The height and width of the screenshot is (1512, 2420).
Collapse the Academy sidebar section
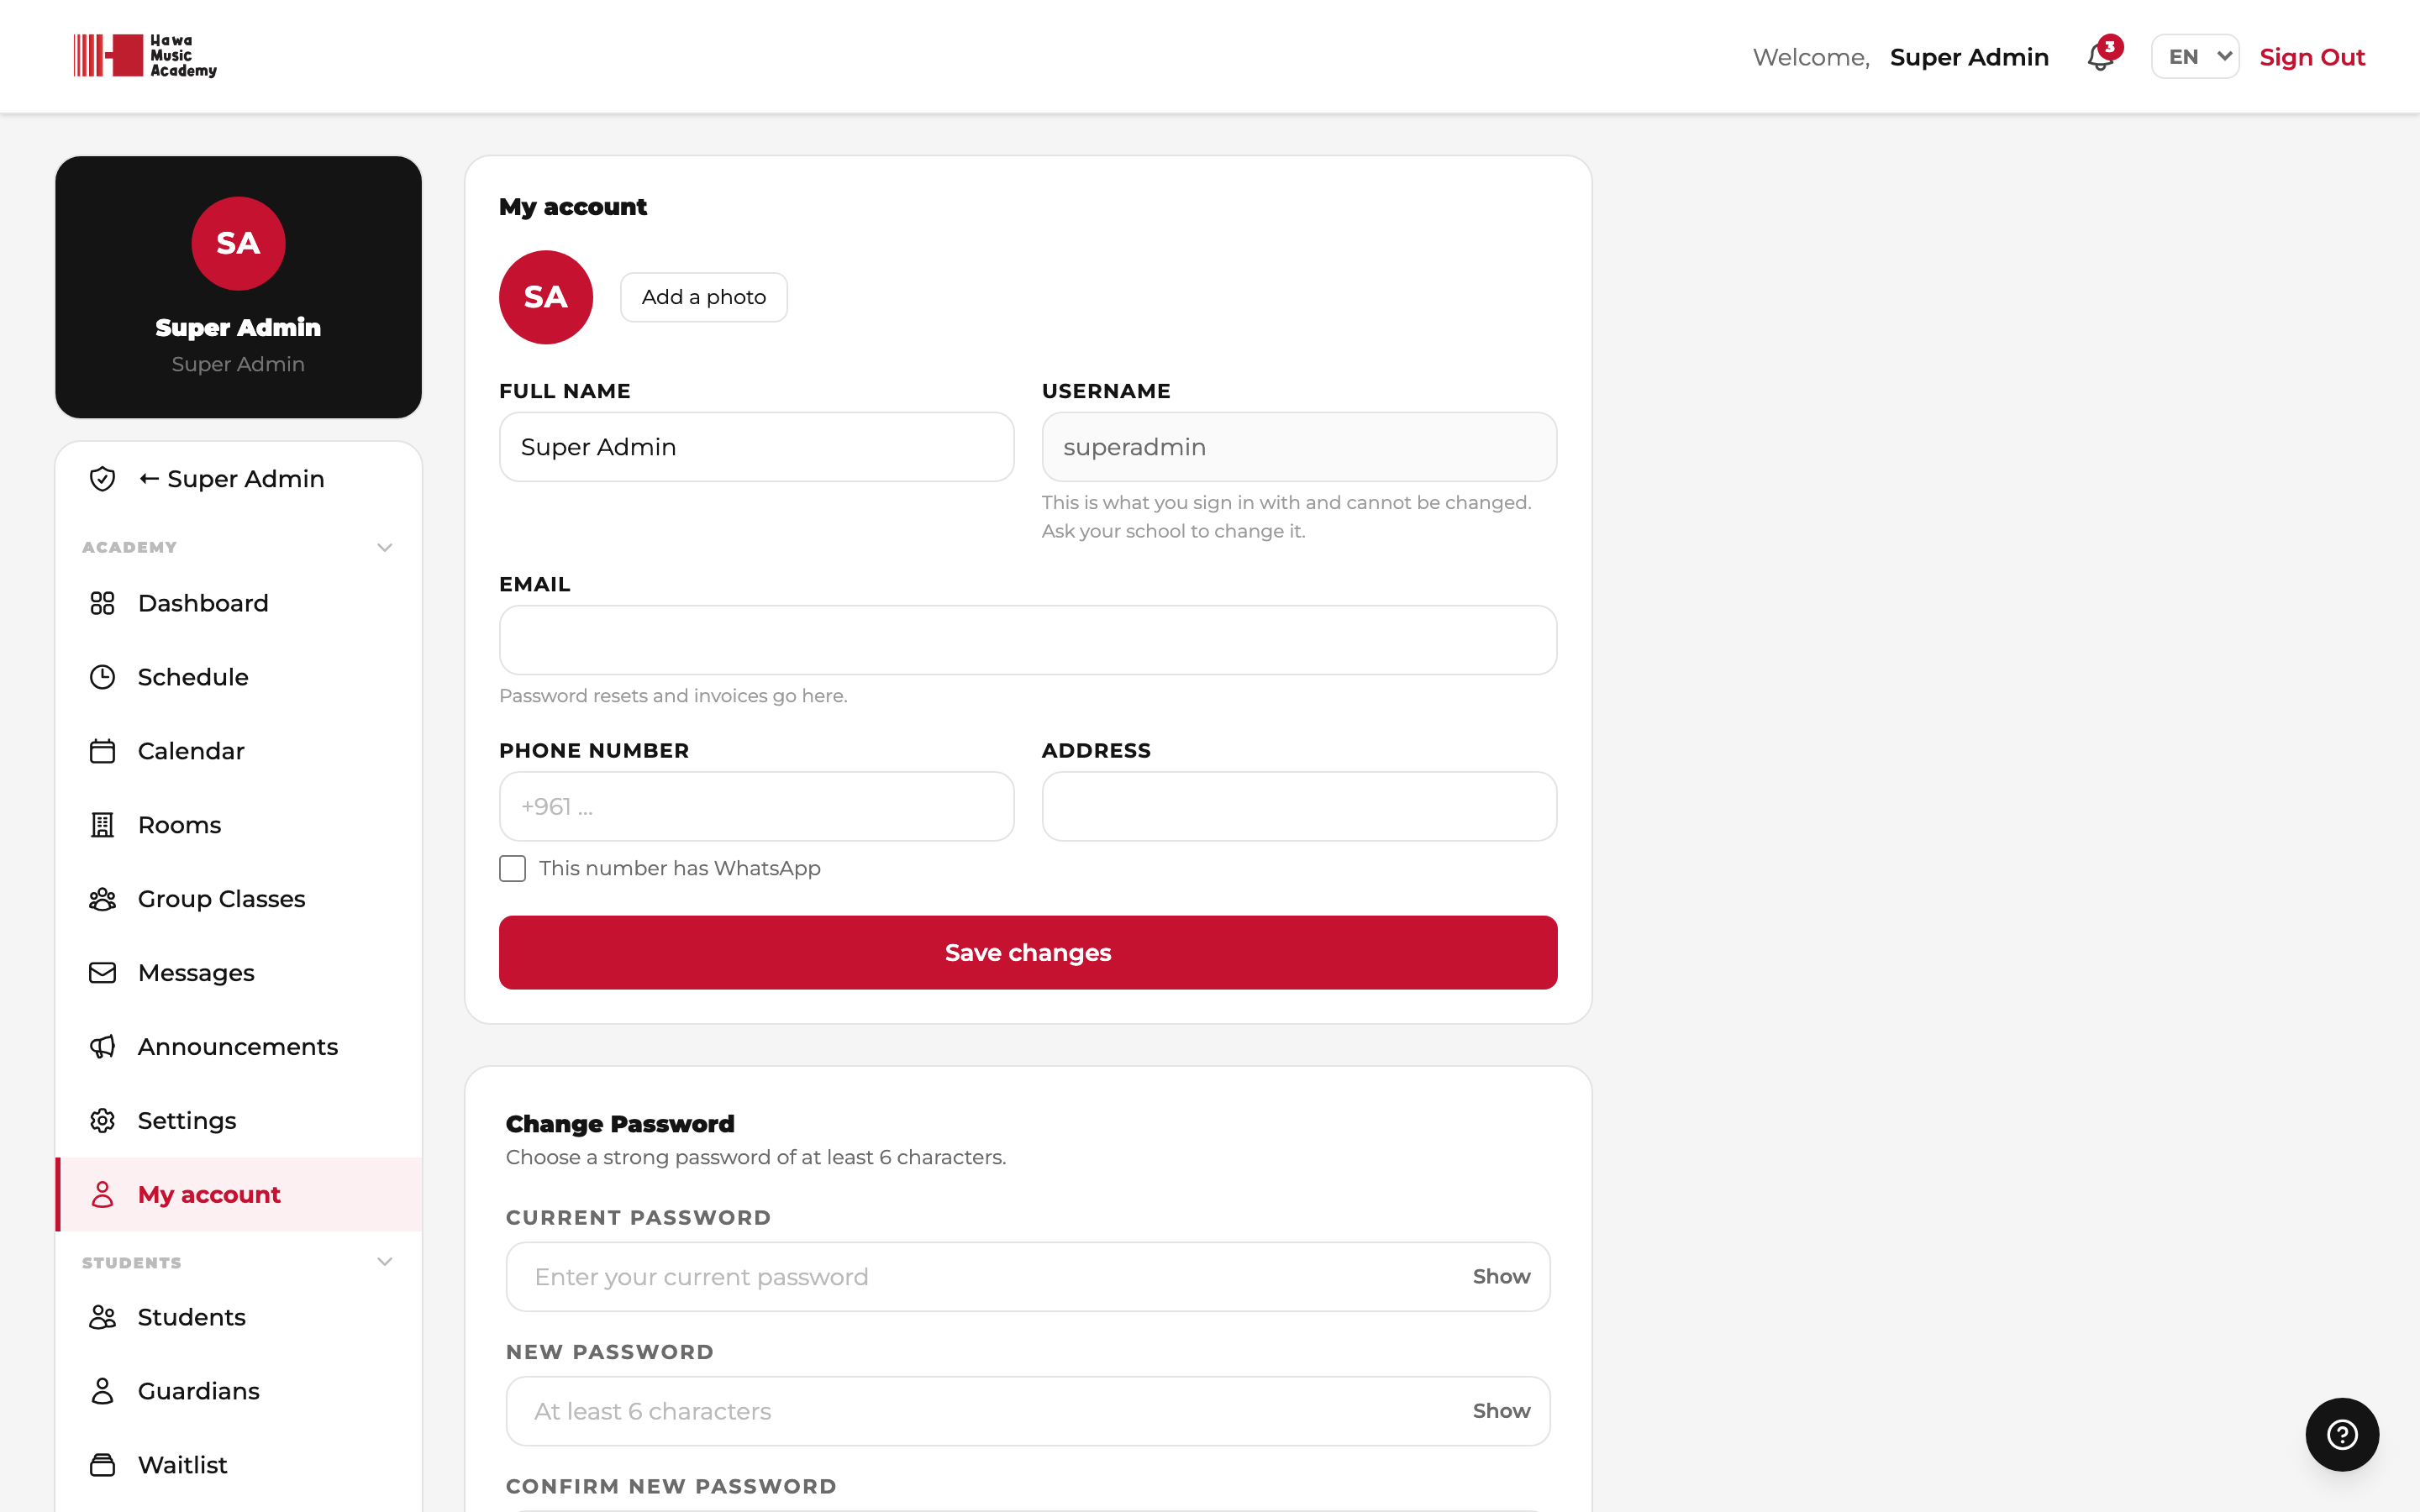coord(384,547)
